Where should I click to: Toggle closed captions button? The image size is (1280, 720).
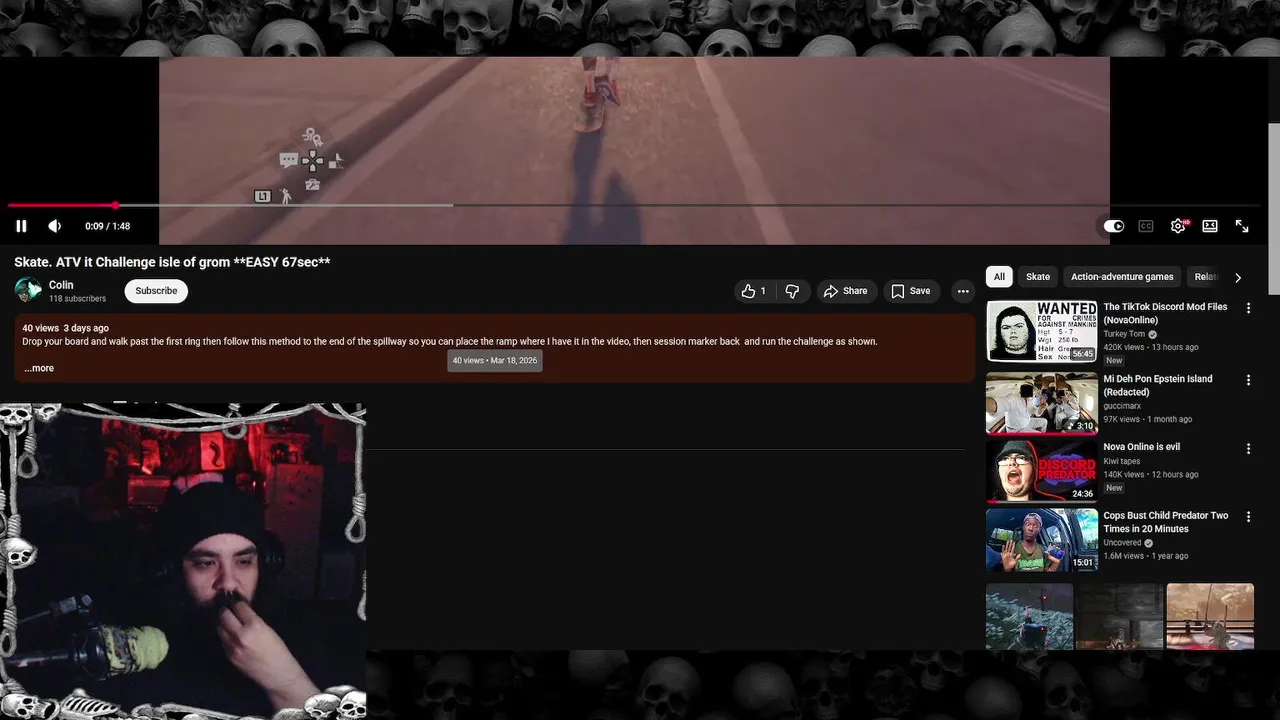pos(1146,226)
